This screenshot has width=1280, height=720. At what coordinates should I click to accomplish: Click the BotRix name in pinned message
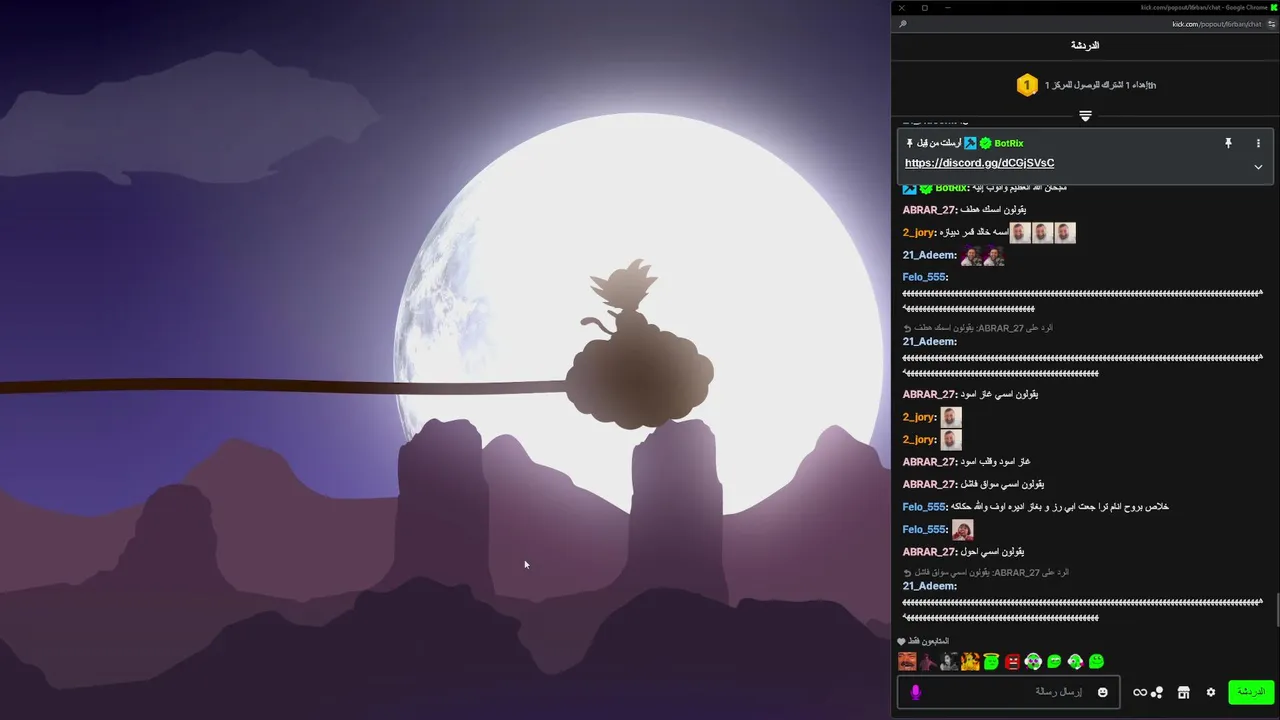coord(1008,143)
